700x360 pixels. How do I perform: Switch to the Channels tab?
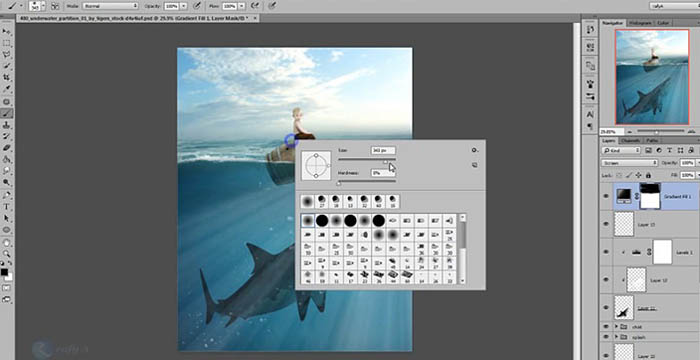(630, 141)
